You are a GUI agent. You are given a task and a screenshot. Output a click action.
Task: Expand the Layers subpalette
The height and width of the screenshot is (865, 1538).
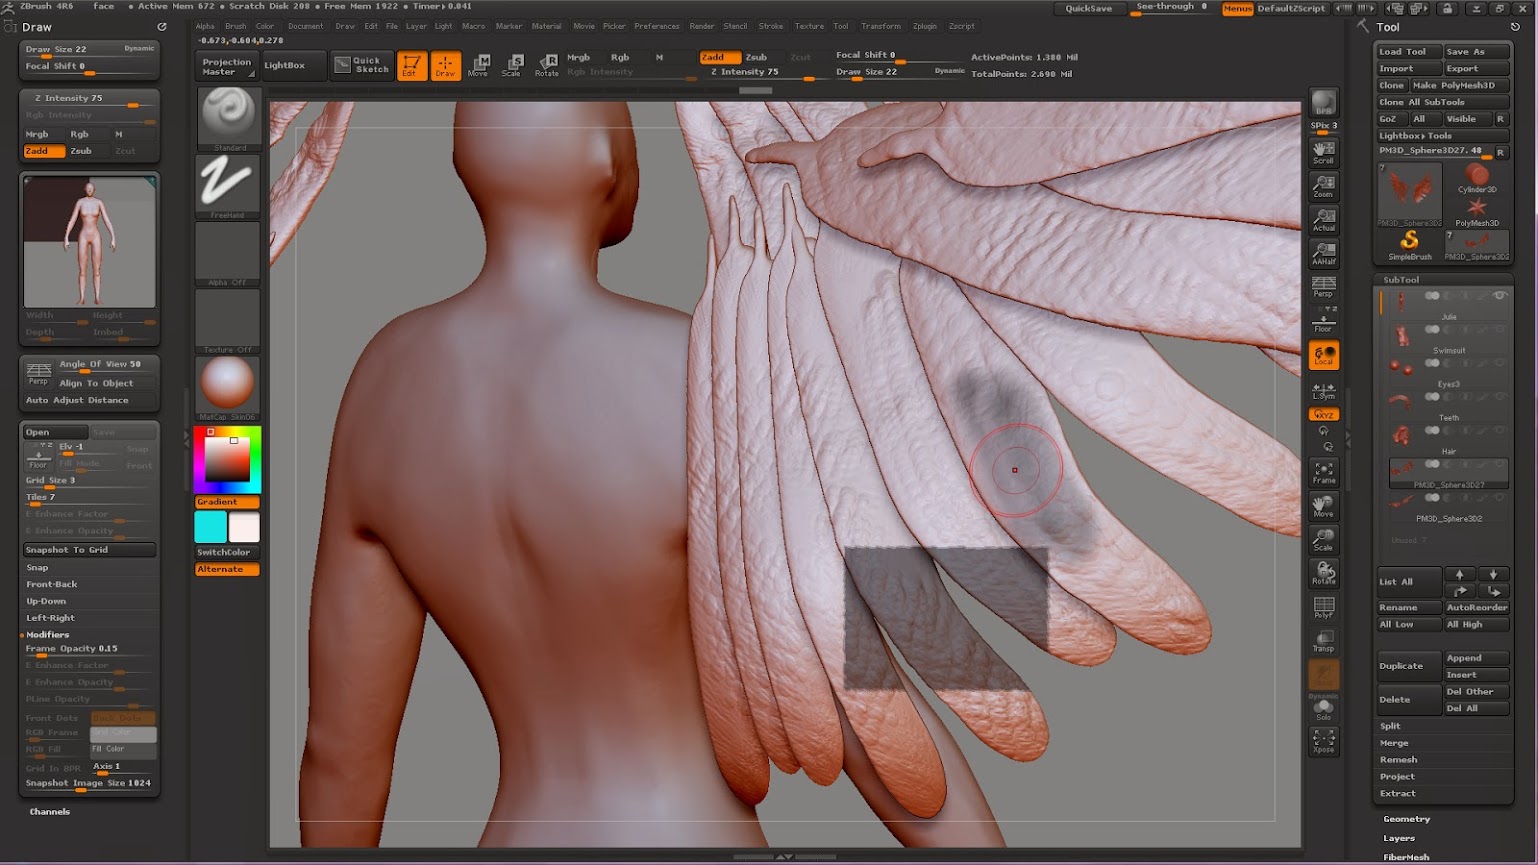[1399, 838]
